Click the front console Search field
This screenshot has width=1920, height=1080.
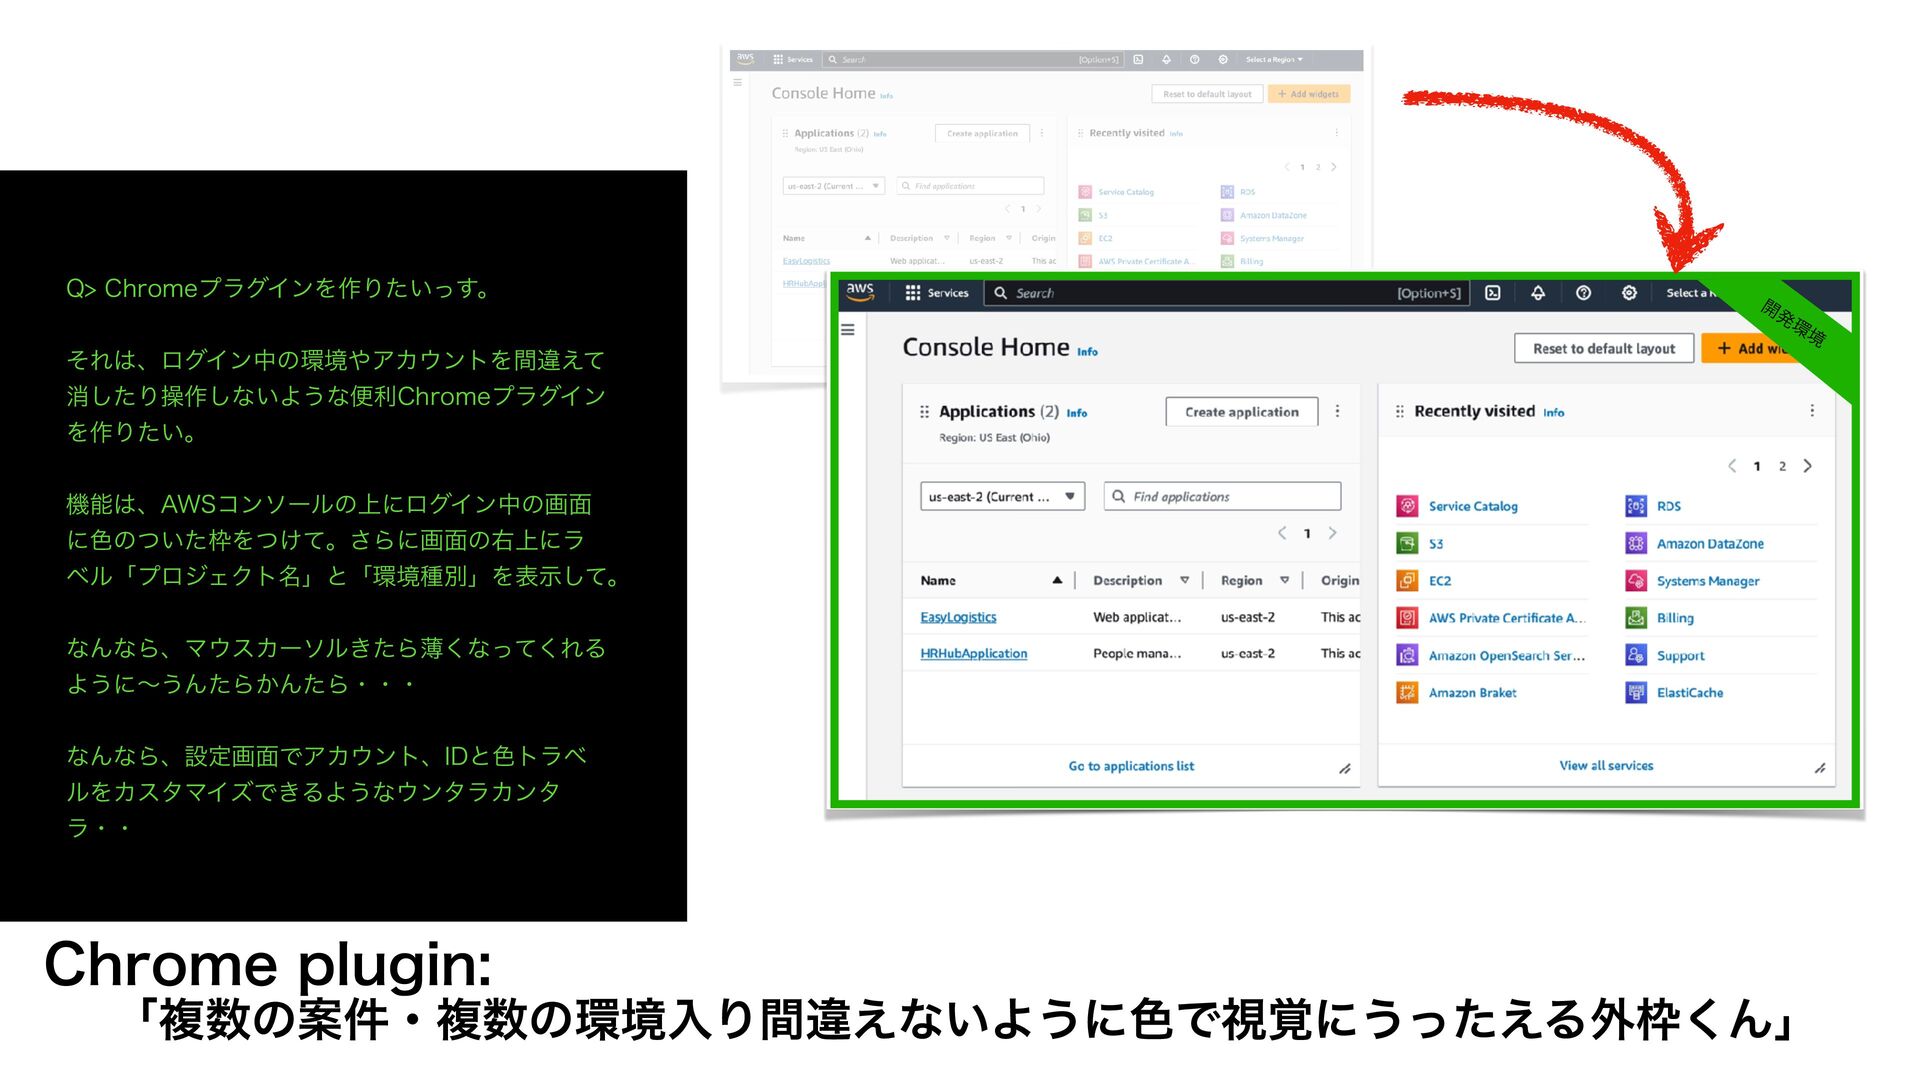(x=1227, y=293)
